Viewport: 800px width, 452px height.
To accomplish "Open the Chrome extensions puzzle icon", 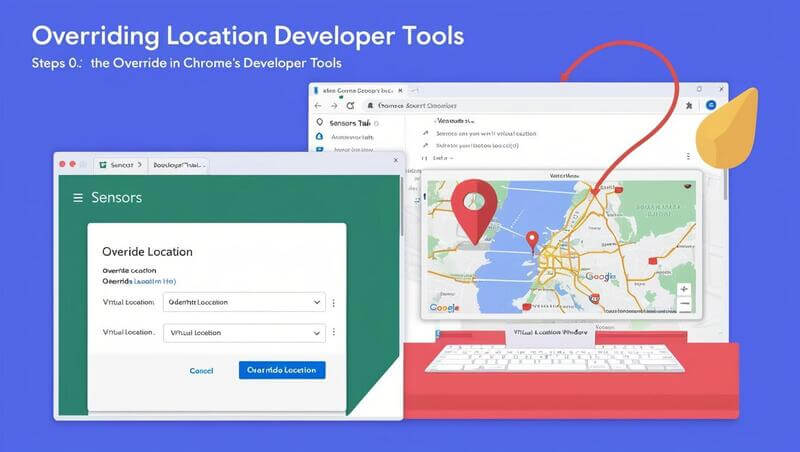I will tap(689, 106).
